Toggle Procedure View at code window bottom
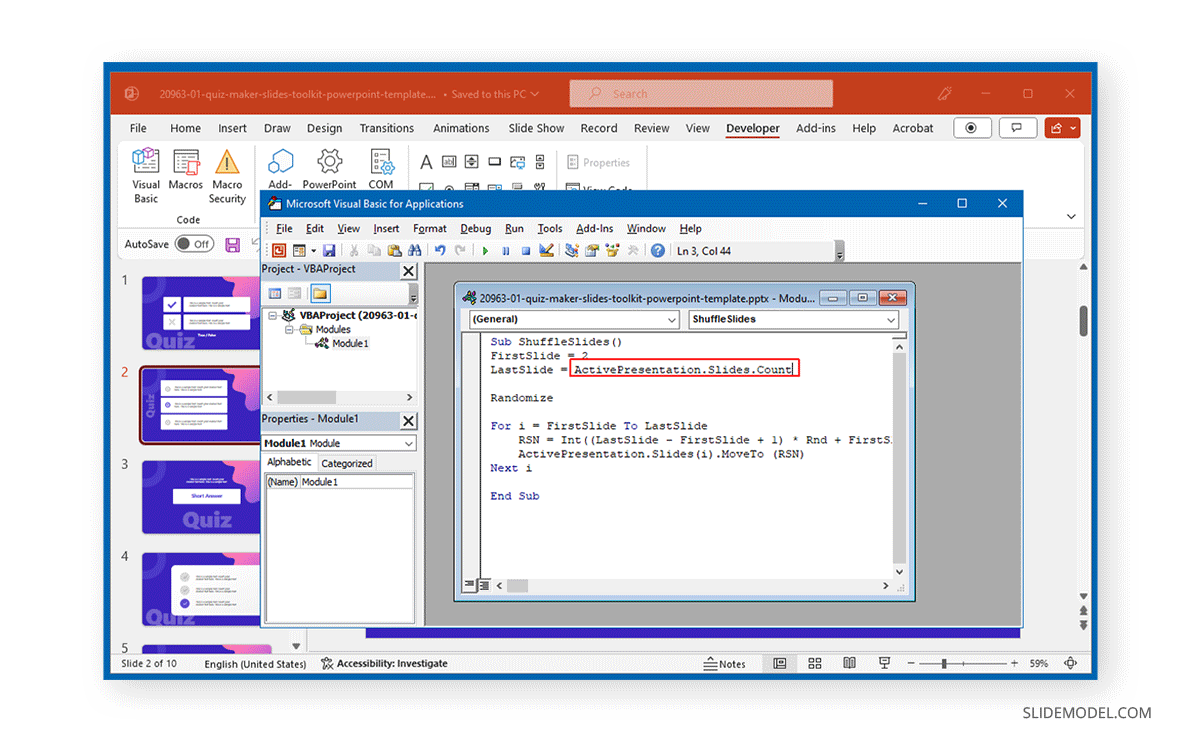The image size is (1200, 743). point(471,586)
